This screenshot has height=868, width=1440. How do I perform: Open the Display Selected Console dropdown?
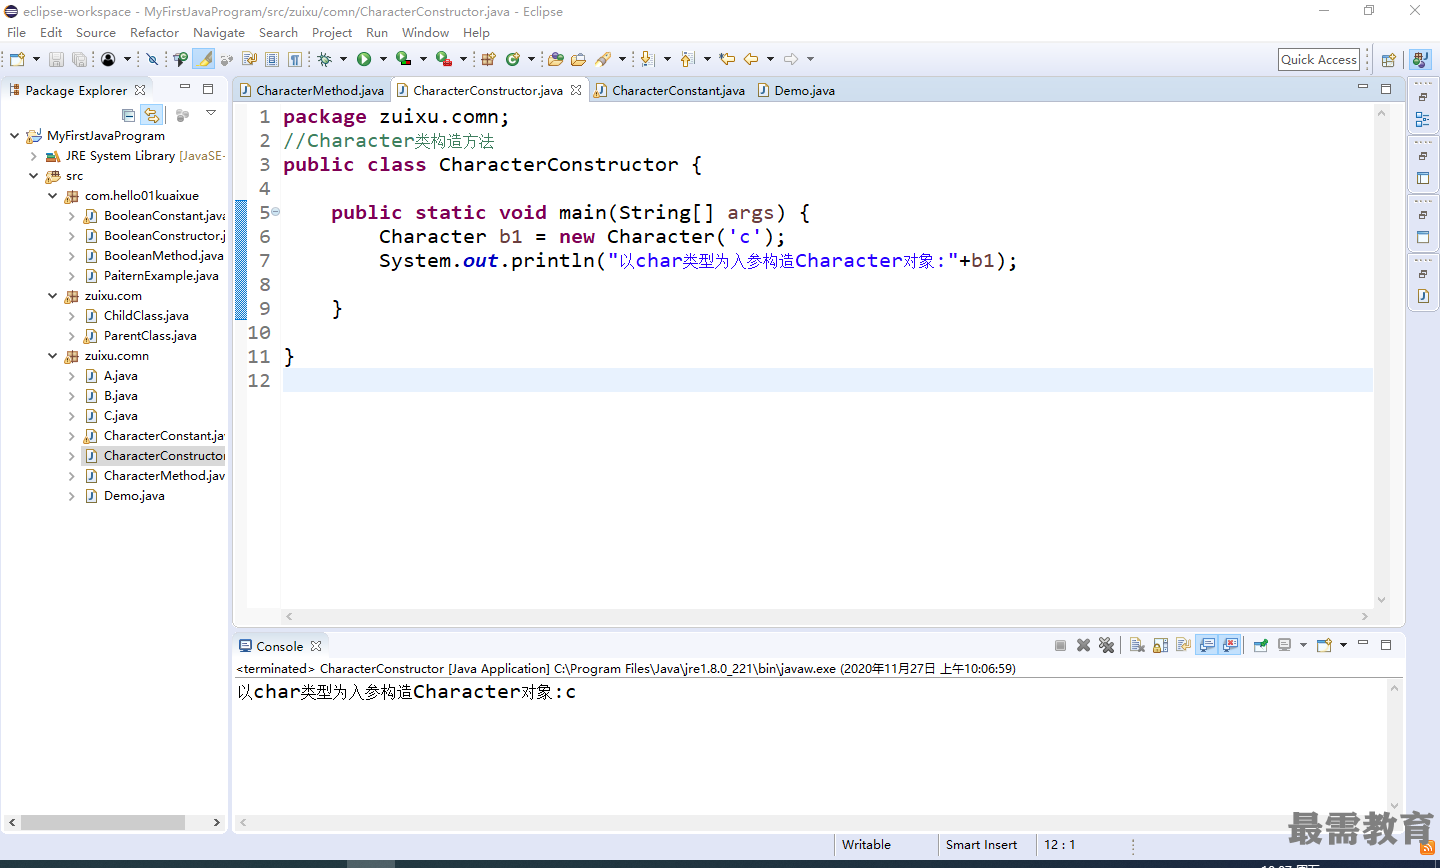(x=1303, y=646)
